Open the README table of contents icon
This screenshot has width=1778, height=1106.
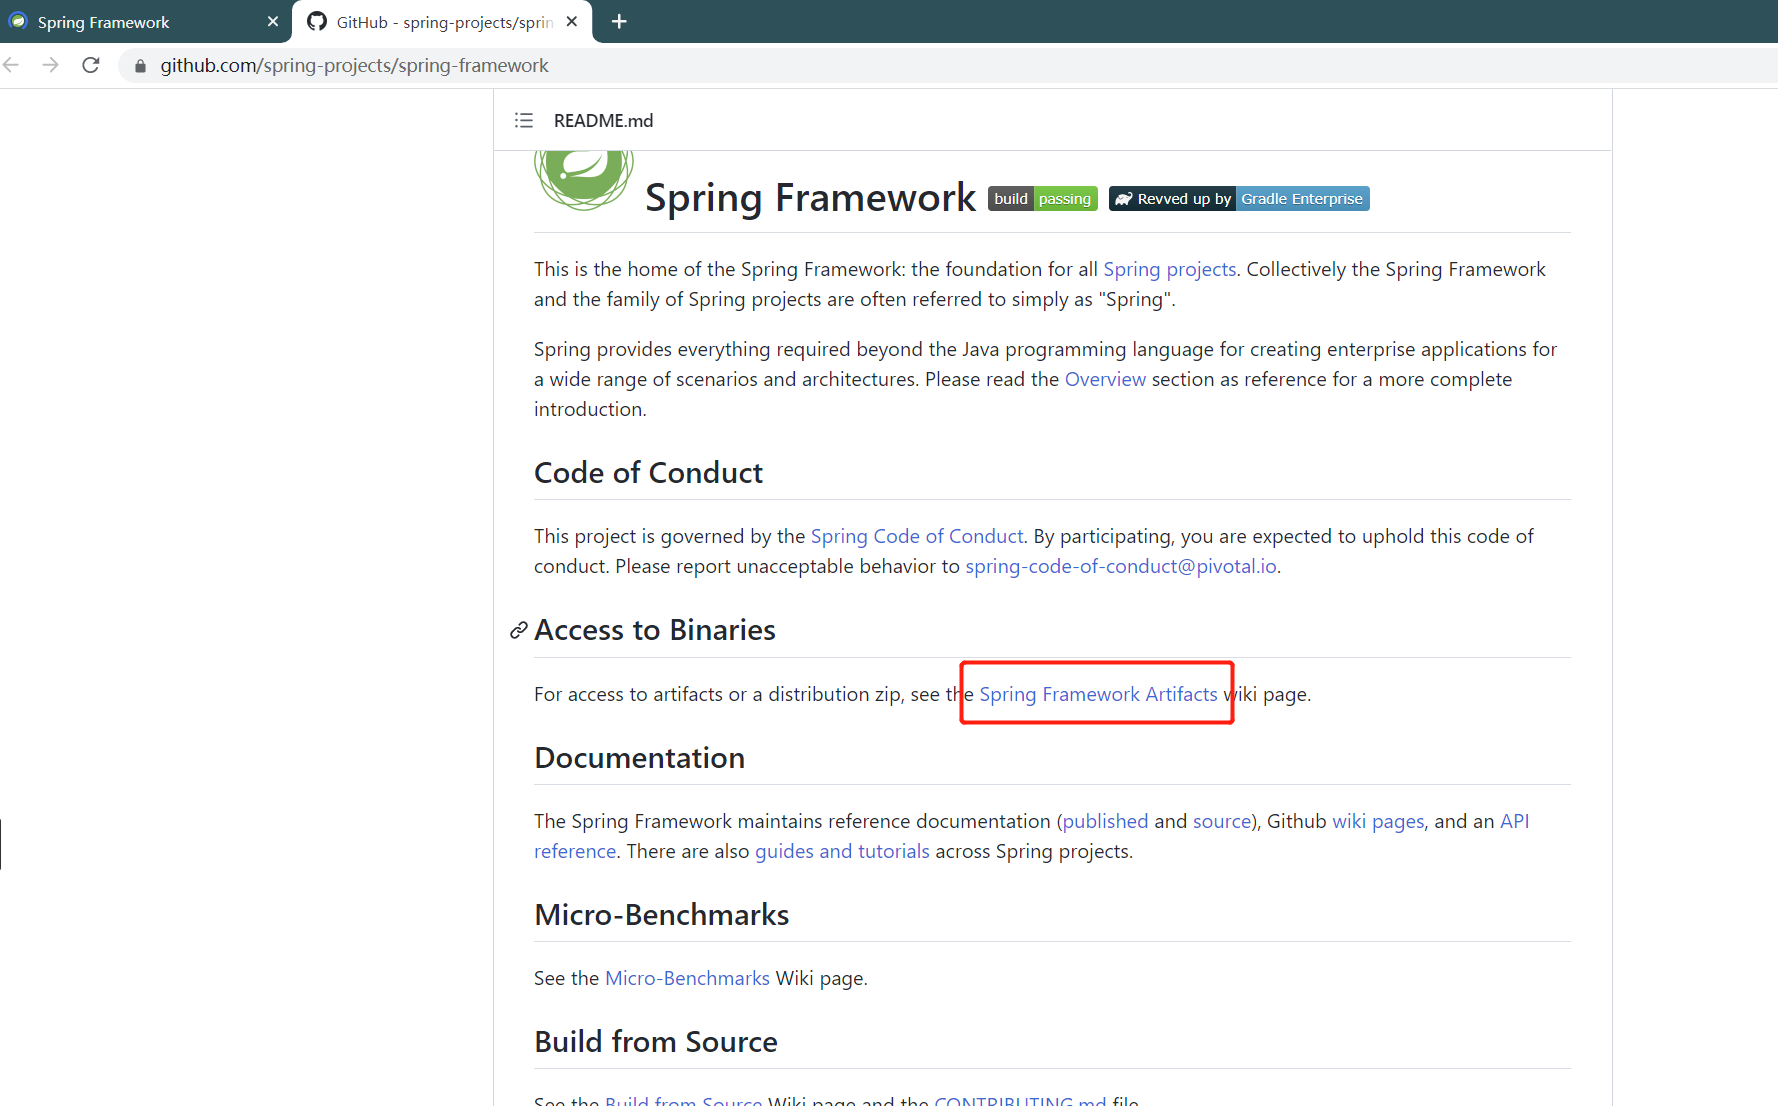523,121
